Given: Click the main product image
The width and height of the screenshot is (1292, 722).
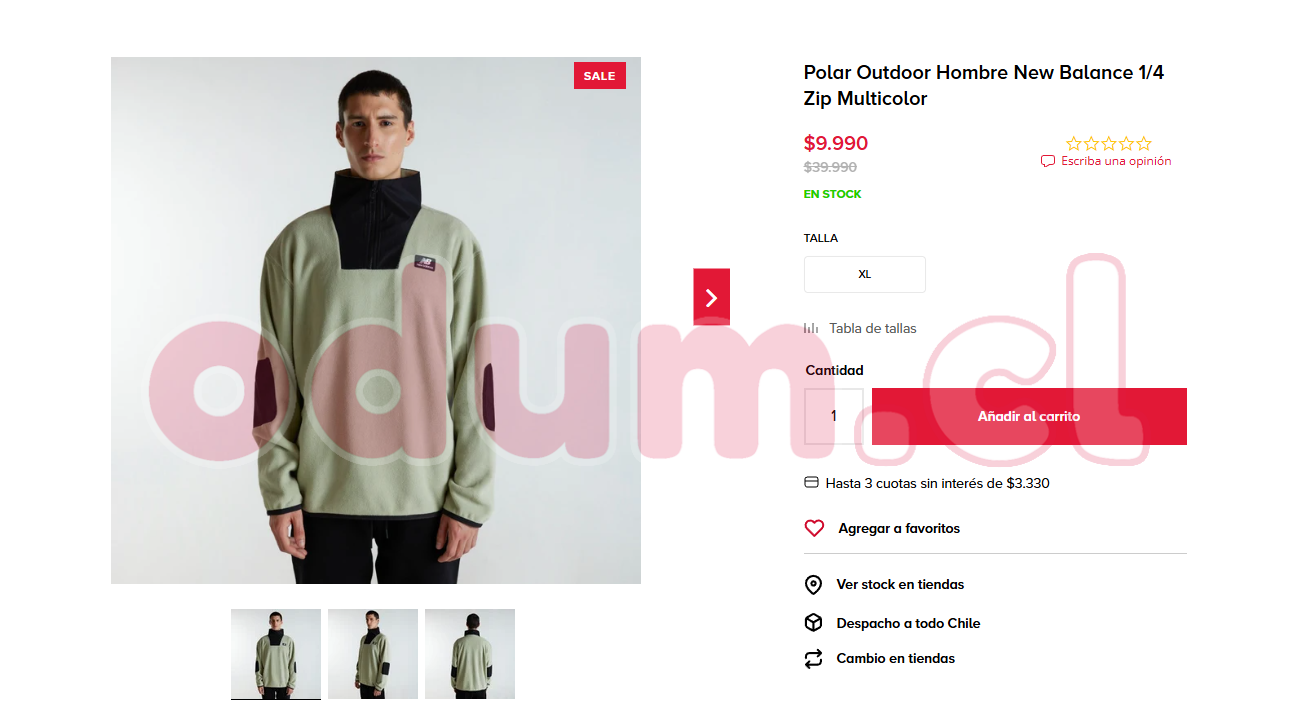Looking at the screenshot, I should 376,320.
